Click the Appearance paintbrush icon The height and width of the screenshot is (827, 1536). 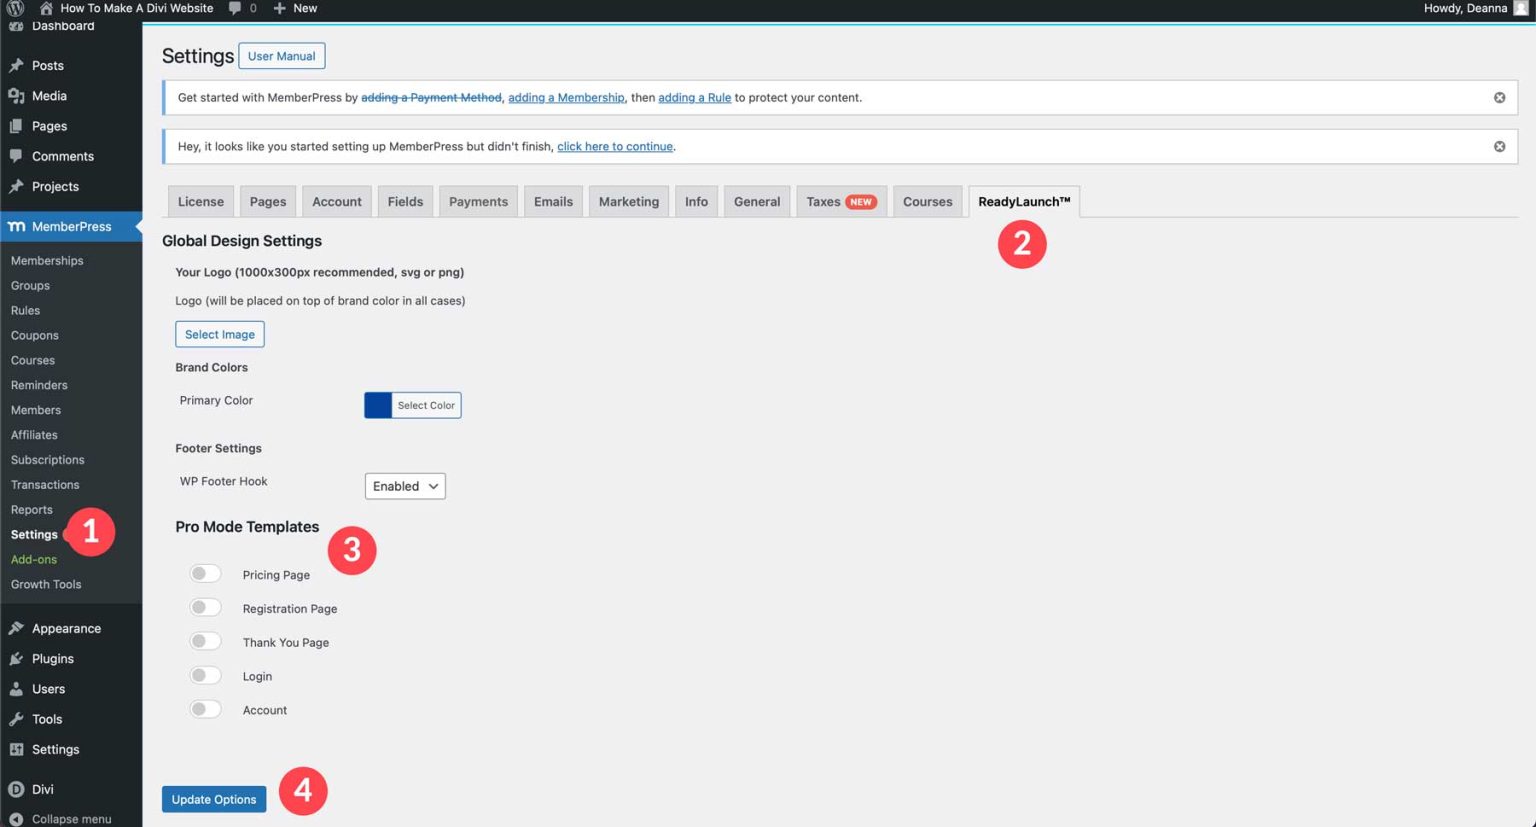17,627
